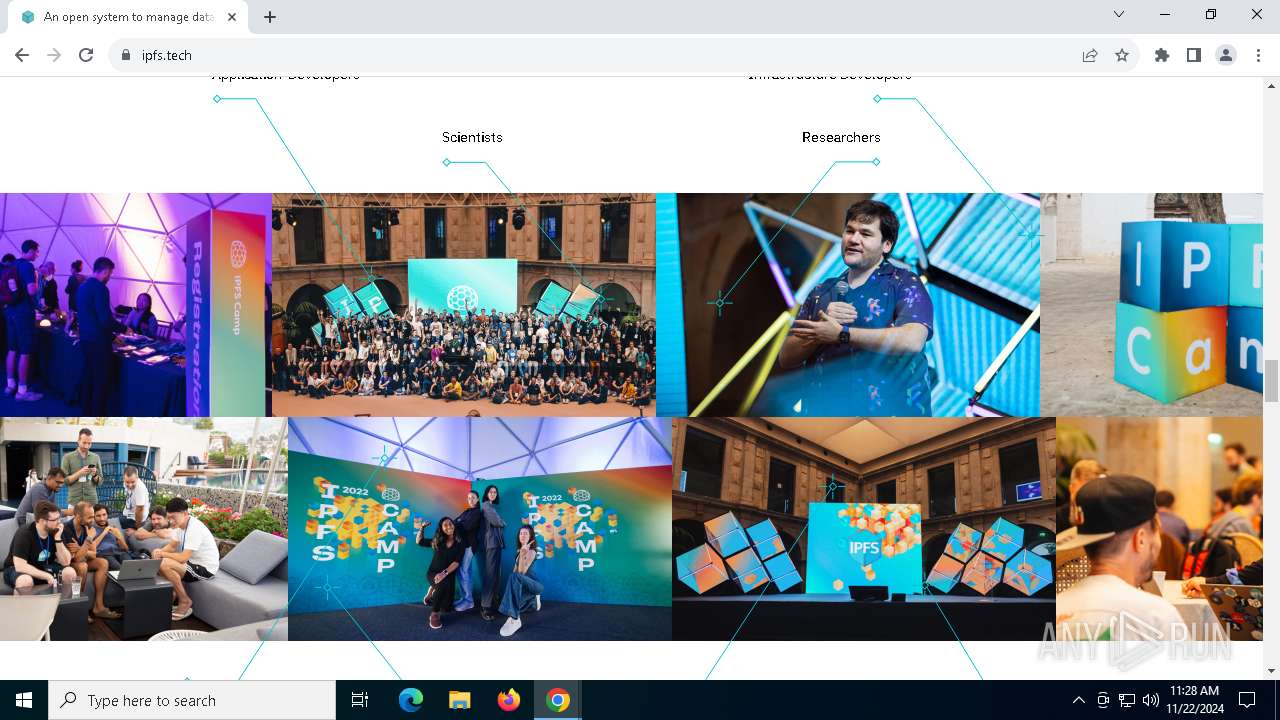Open the people on sofas with laptop photo
Screen dimensions: 1280x720
coord(144,529)
